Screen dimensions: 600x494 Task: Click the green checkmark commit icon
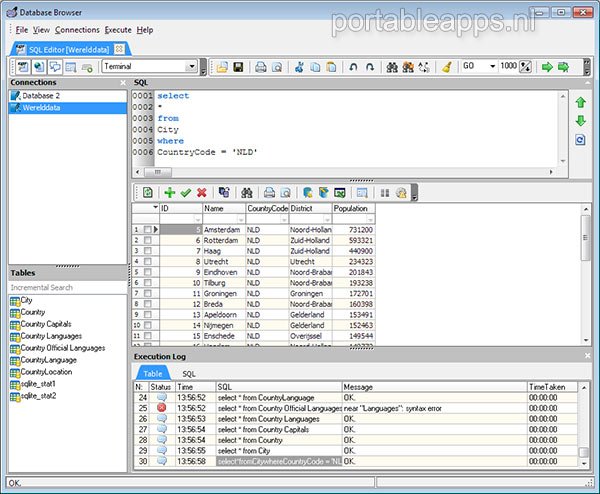click(x=186, y=192)
